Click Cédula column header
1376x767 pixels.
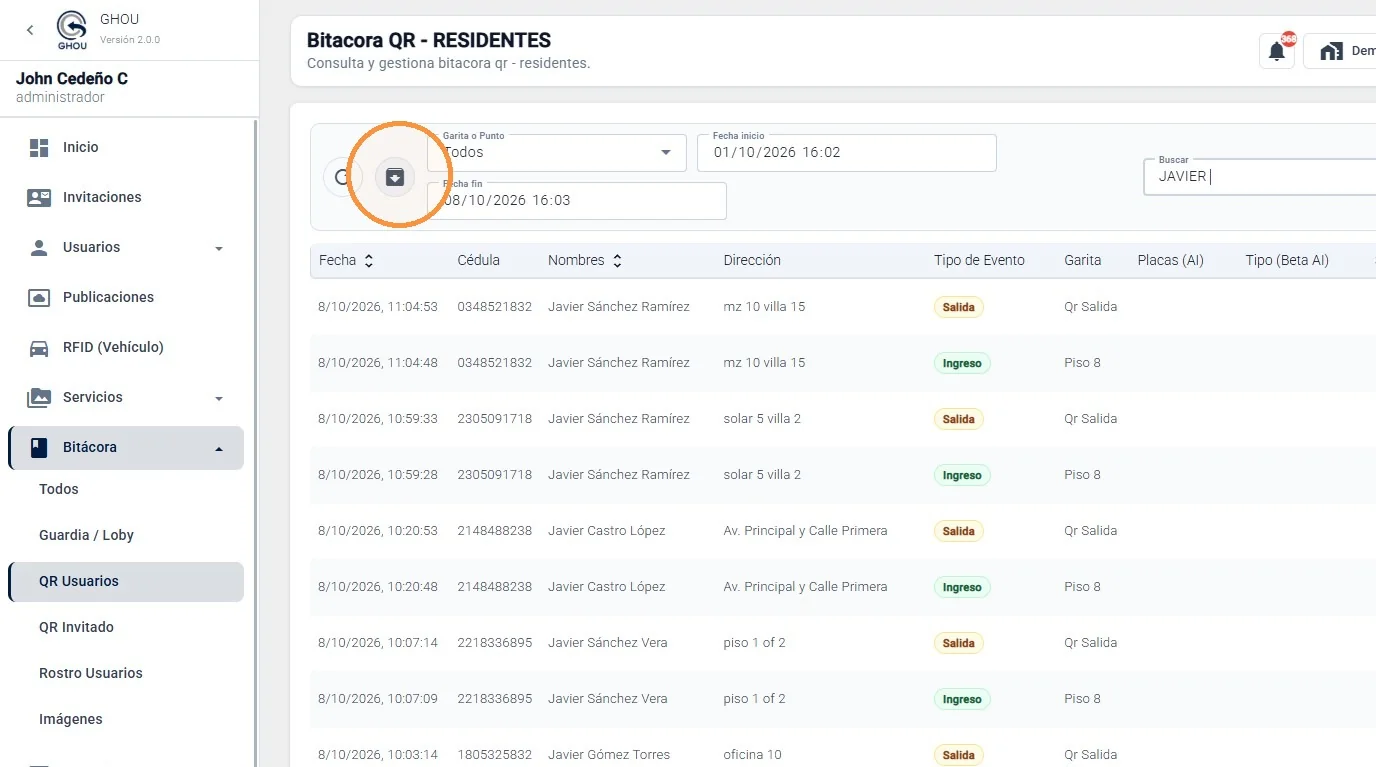click(479, 261)
